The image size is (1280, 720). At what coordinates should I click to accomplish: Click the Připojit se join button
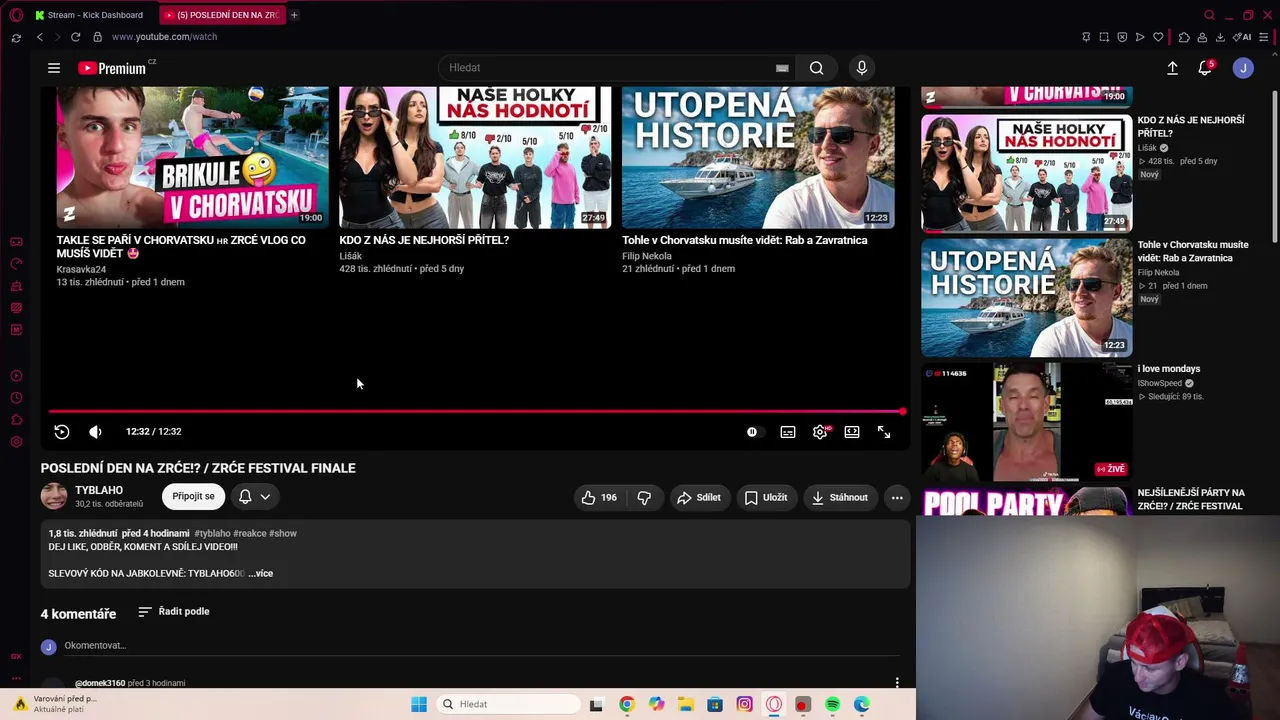pyautogui.click(x=193, y=496)
